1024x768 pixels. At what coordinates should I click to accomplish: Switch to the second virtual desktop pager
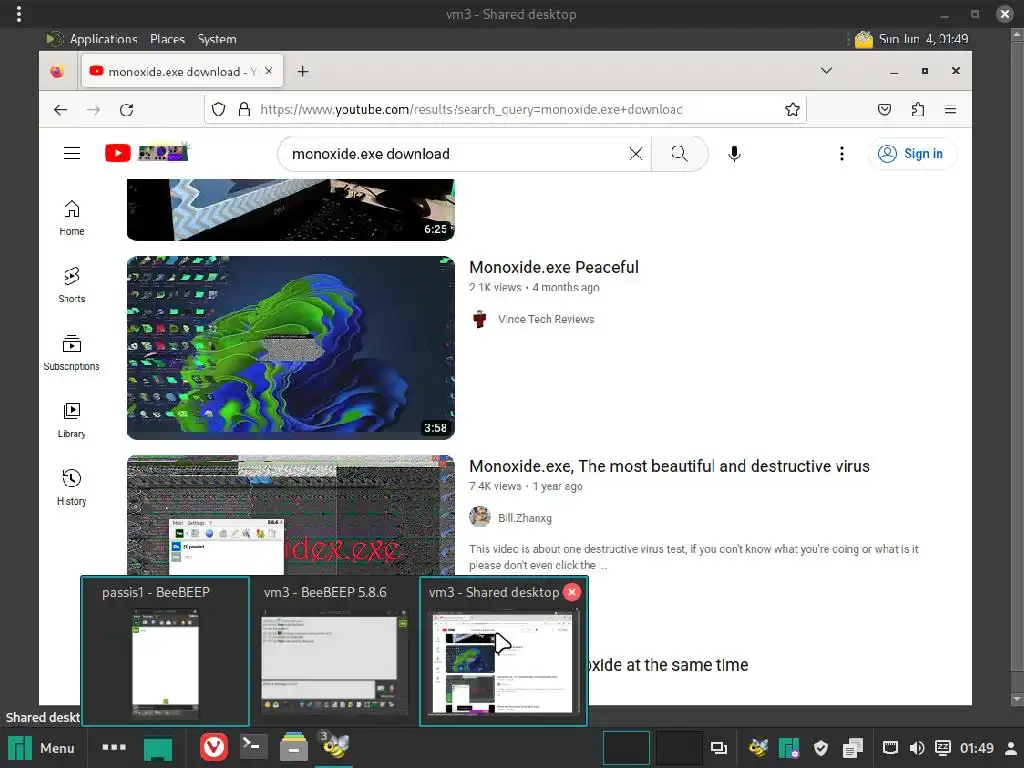tap(679, 748)
